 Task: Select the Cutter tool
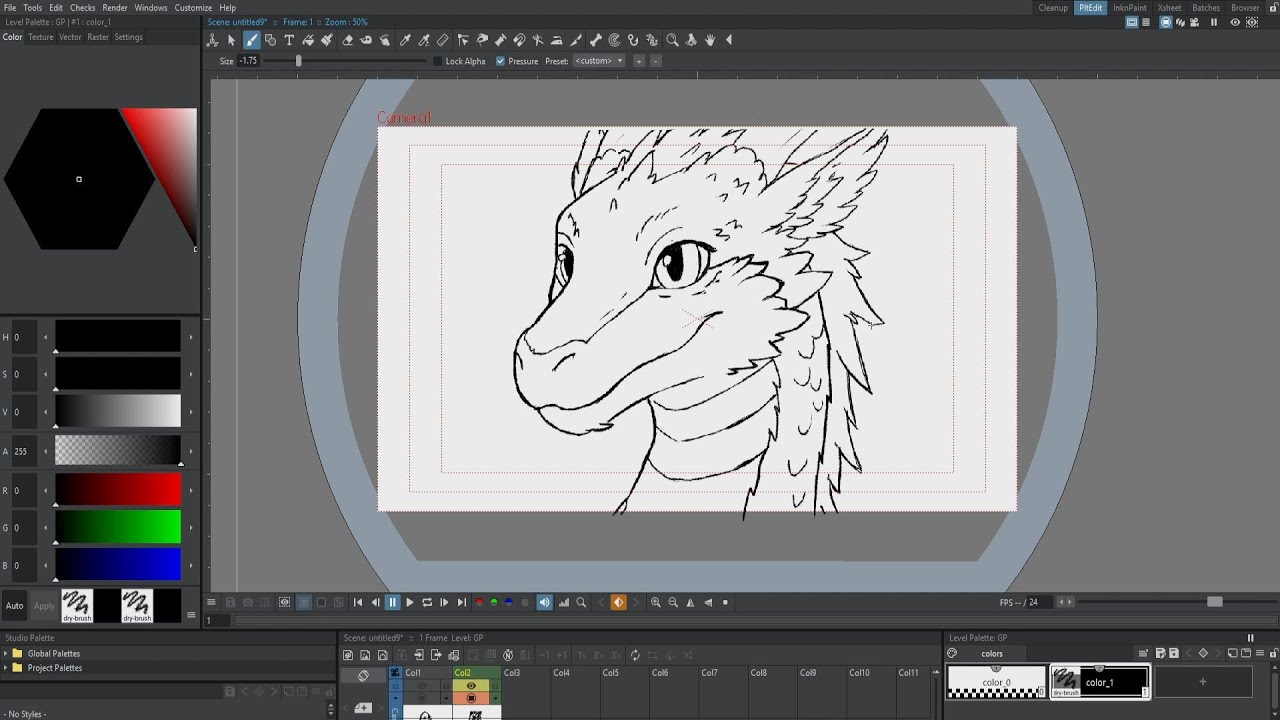pyautogui.click(x=576, y=40)
